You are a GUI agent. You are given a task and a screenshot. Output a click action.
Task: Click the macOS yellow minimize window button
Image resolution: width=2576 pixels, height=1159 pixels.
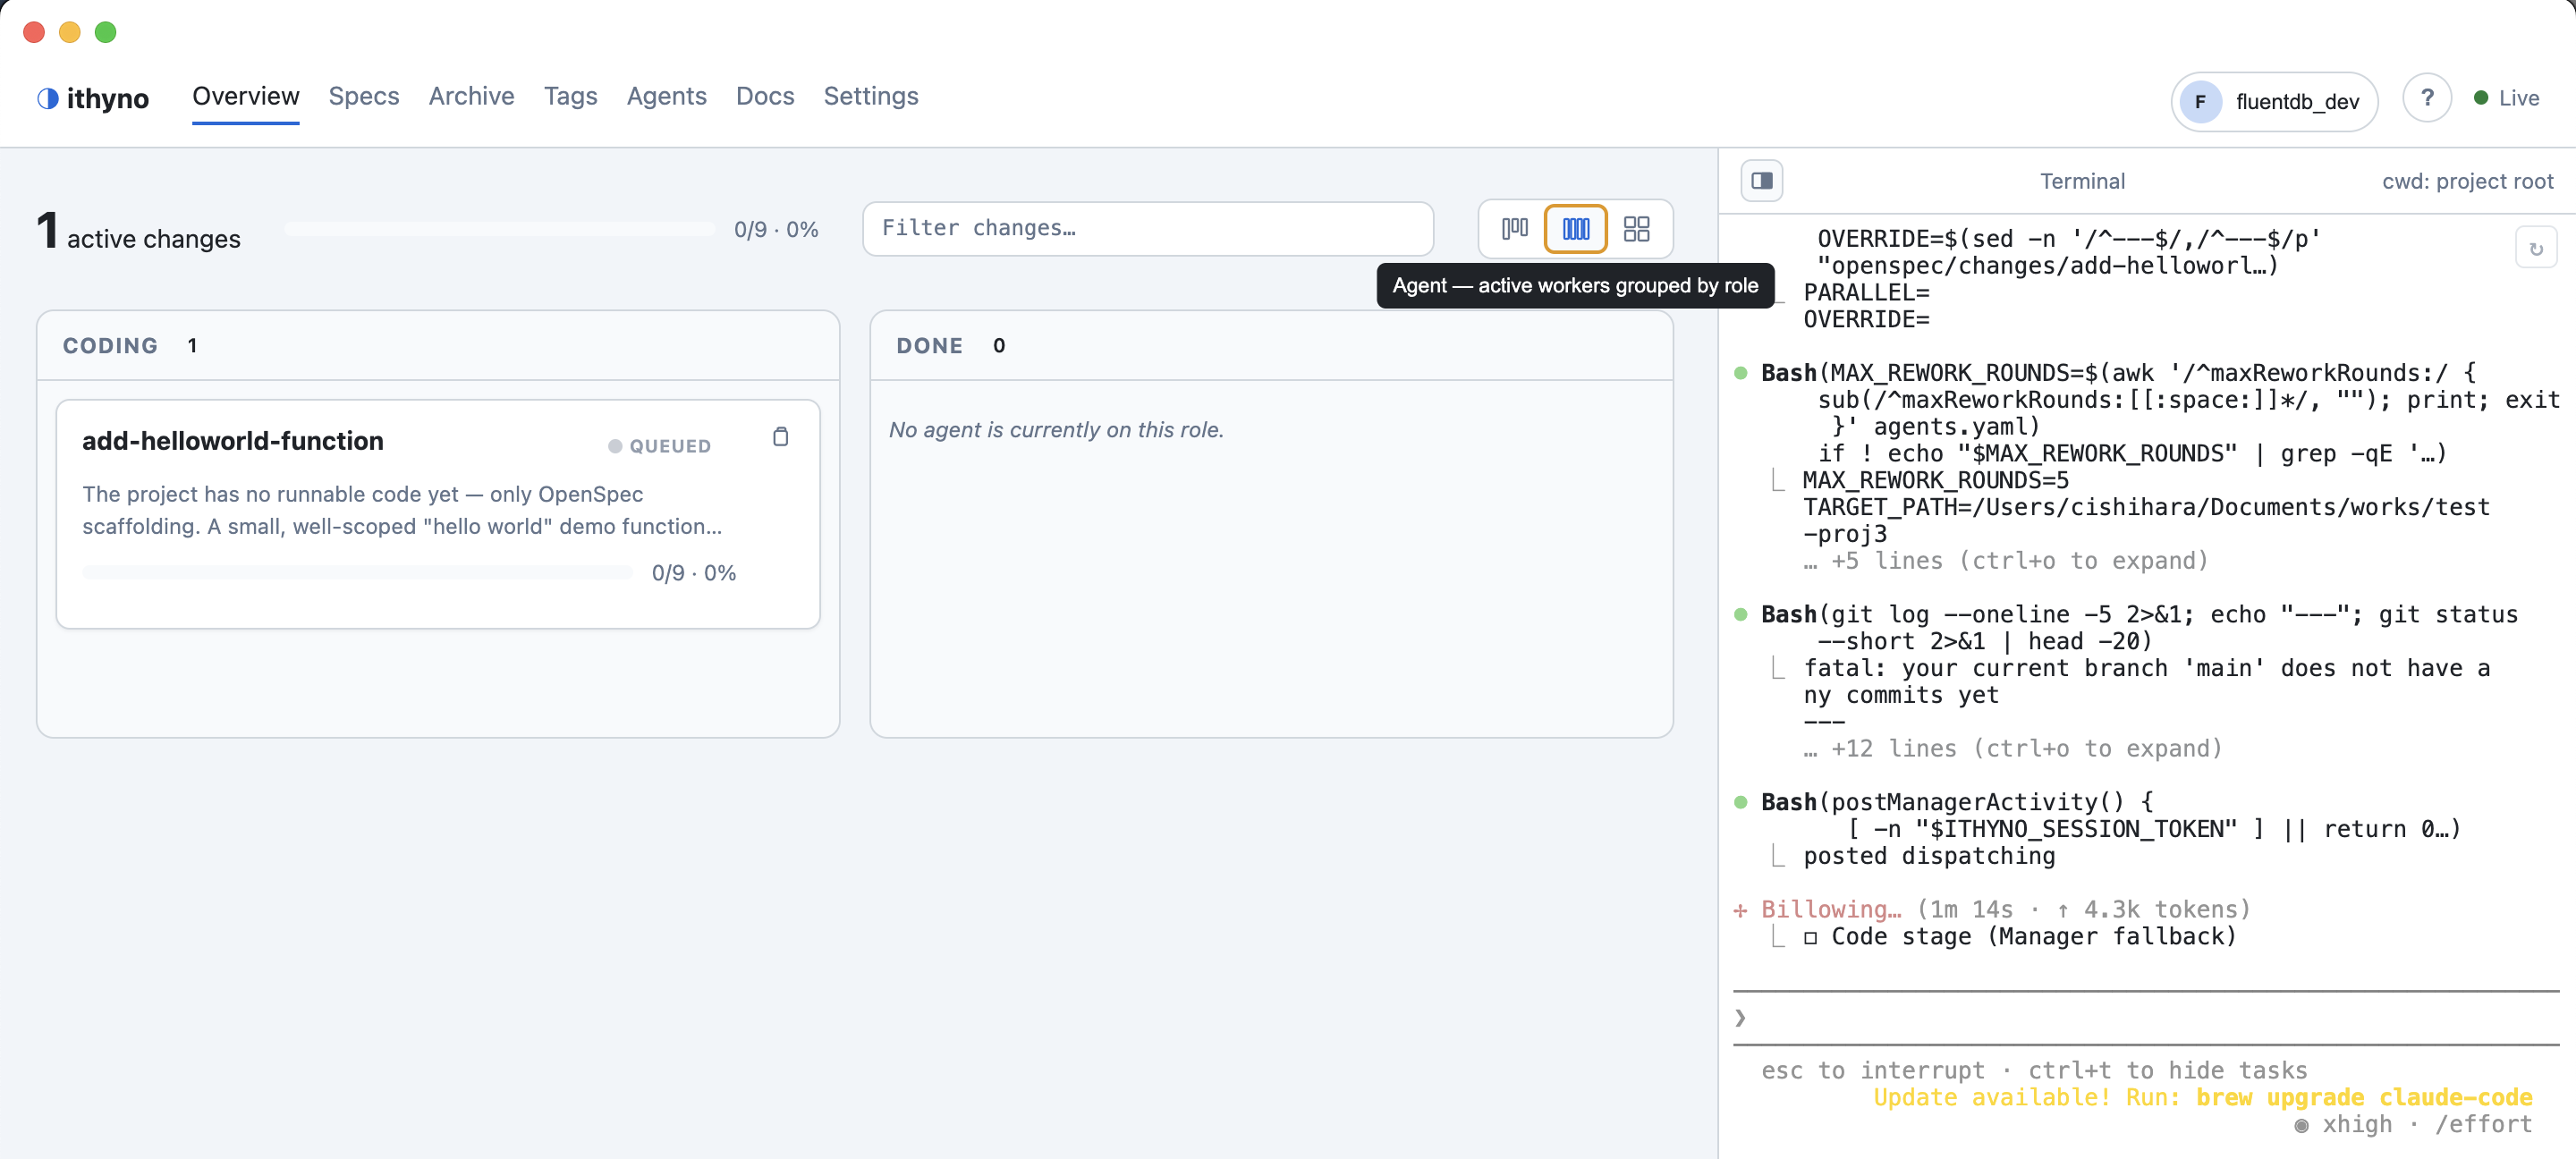(69, 32)
